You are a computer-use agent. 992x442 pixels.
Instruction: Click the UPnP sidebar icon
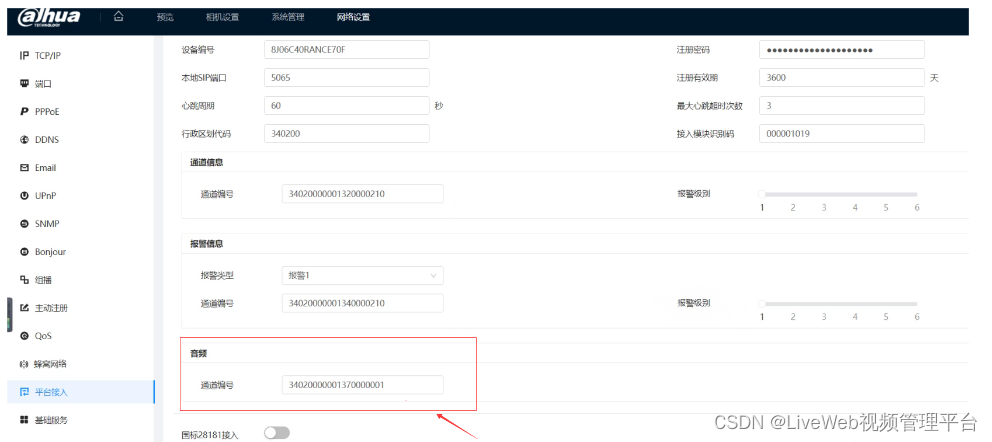[24, 196]
